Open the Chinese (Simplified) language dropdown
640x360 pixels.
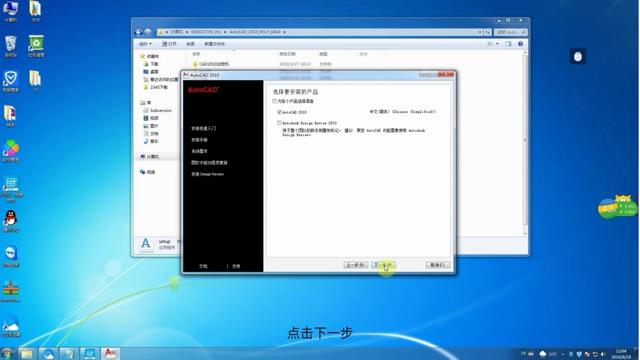[x=403, y=111]
